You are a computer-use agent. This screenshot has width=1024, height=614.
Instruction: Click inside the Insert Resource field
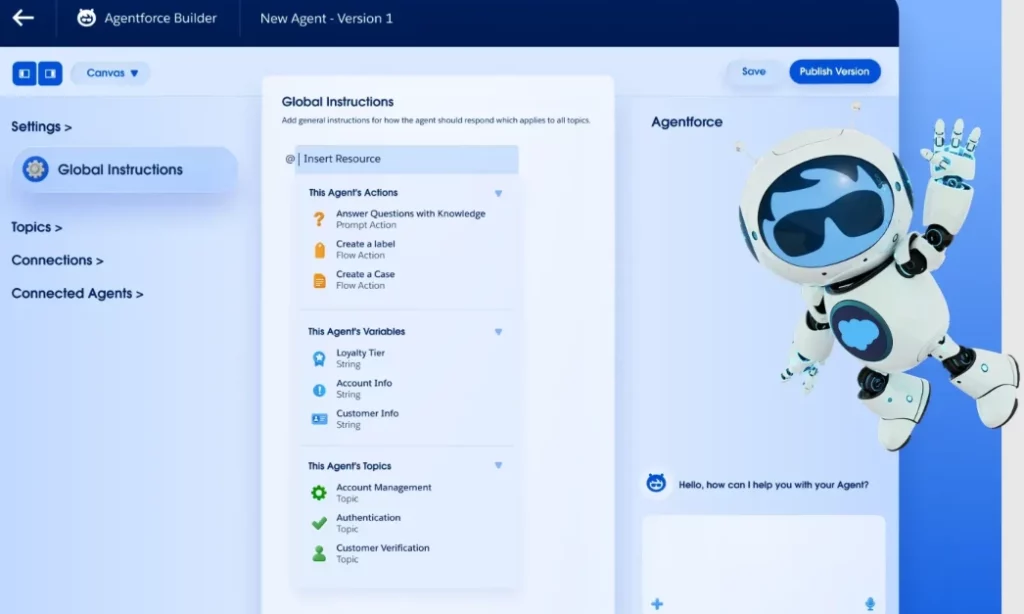(410, 159)
